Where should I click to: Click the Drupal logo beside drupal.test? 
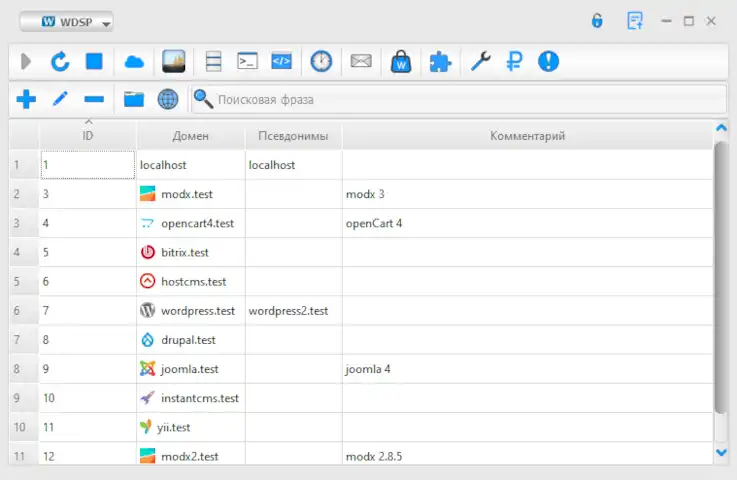148,339
